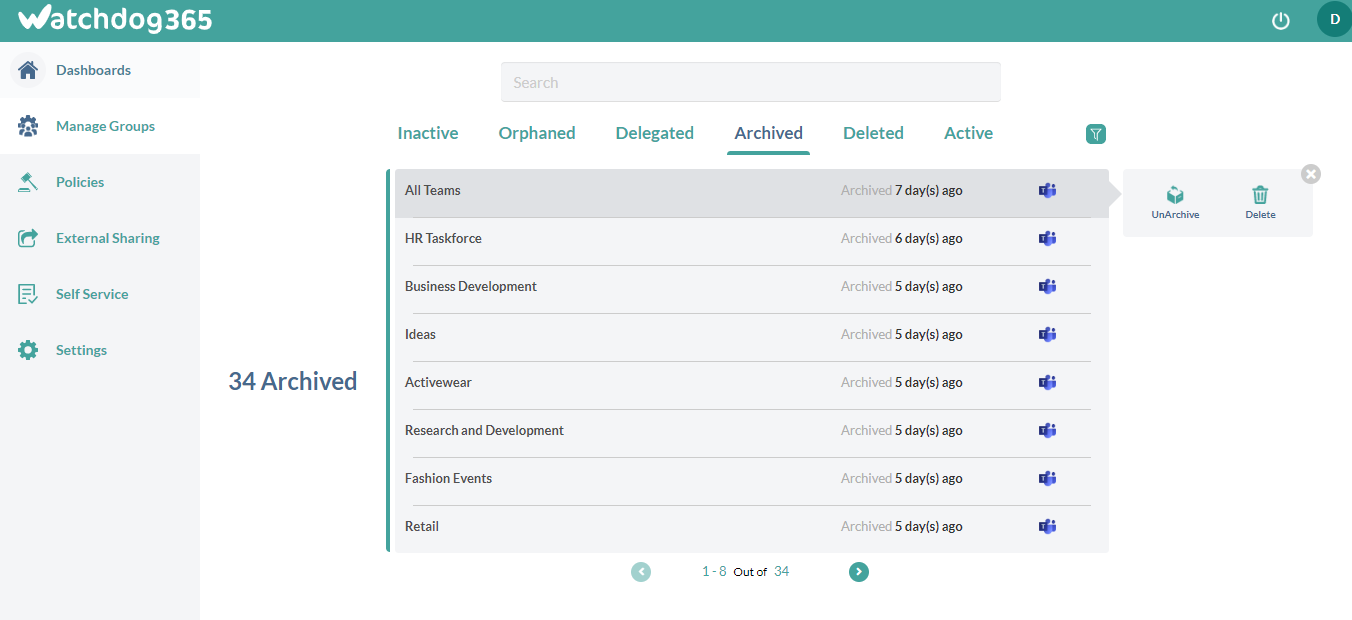This screenshot has width=1352, height=620.
Task: Click the filter funnel icon
Action: [1096, 134]
